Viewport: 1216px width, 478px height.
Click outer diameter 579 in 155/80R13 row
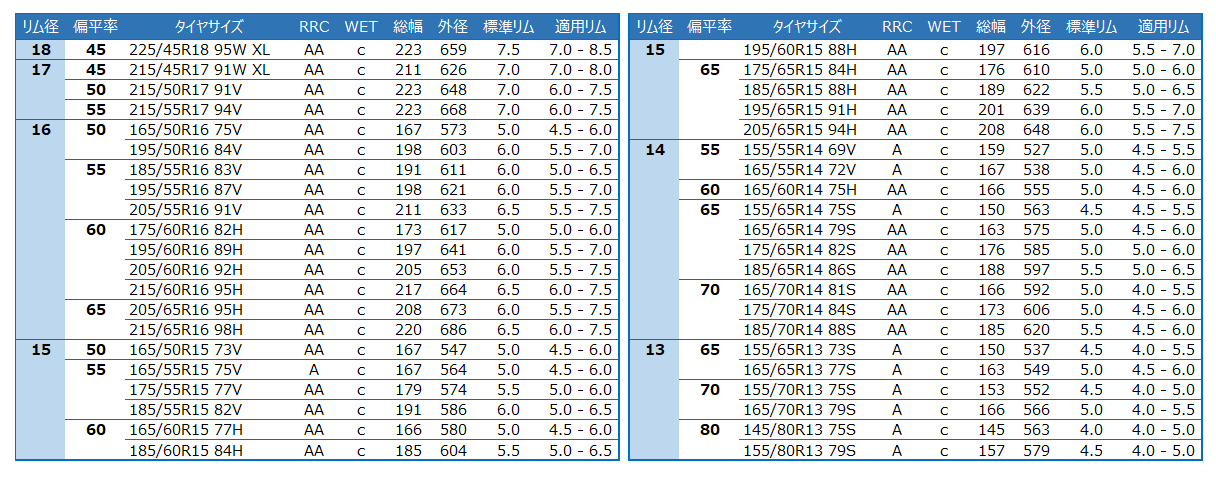coord(1037,449)
